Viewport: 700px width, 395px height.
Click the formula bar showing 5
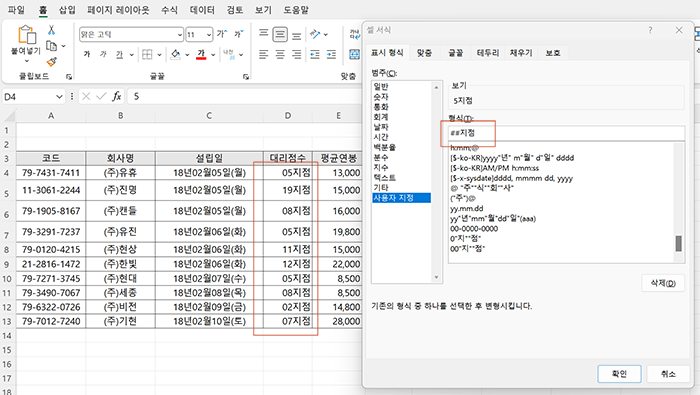click(x=245, y=96)
